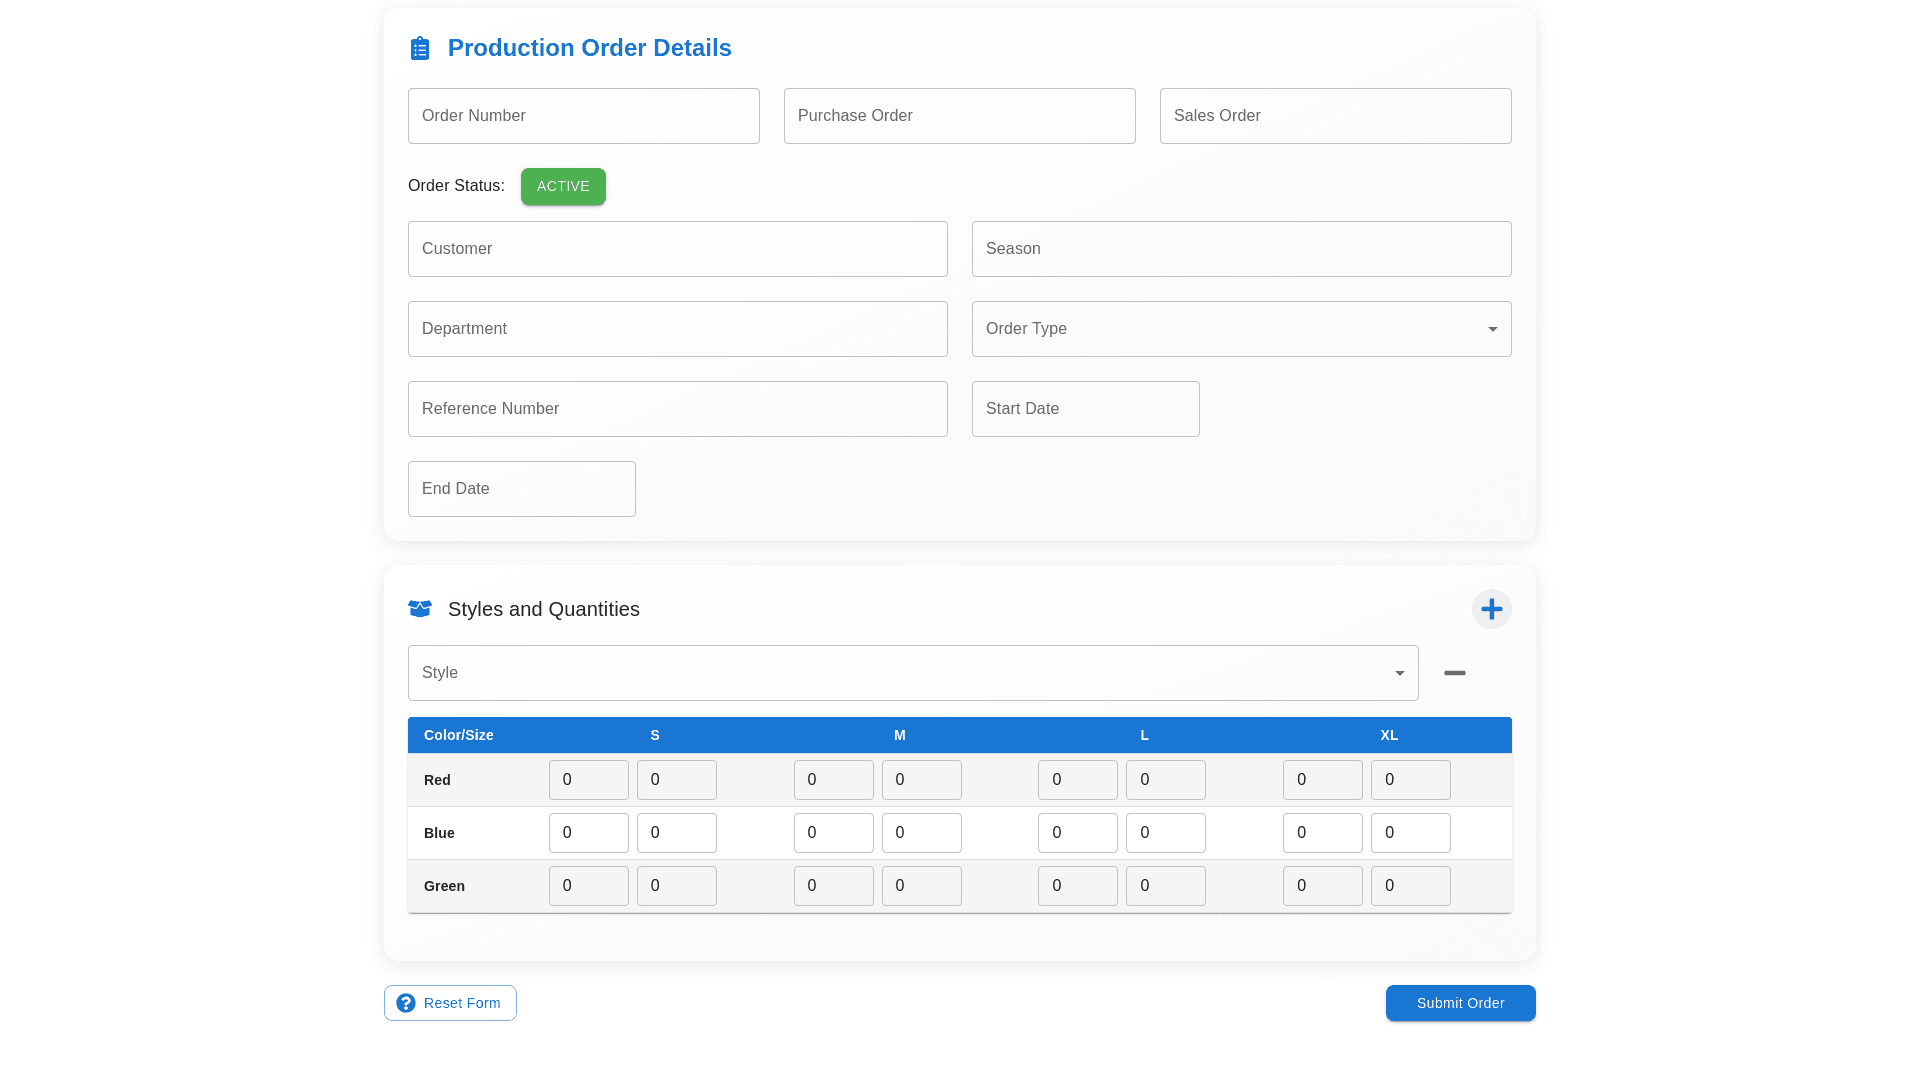
Task: Click the Reset Form button
Action: tap(461, 1003)
